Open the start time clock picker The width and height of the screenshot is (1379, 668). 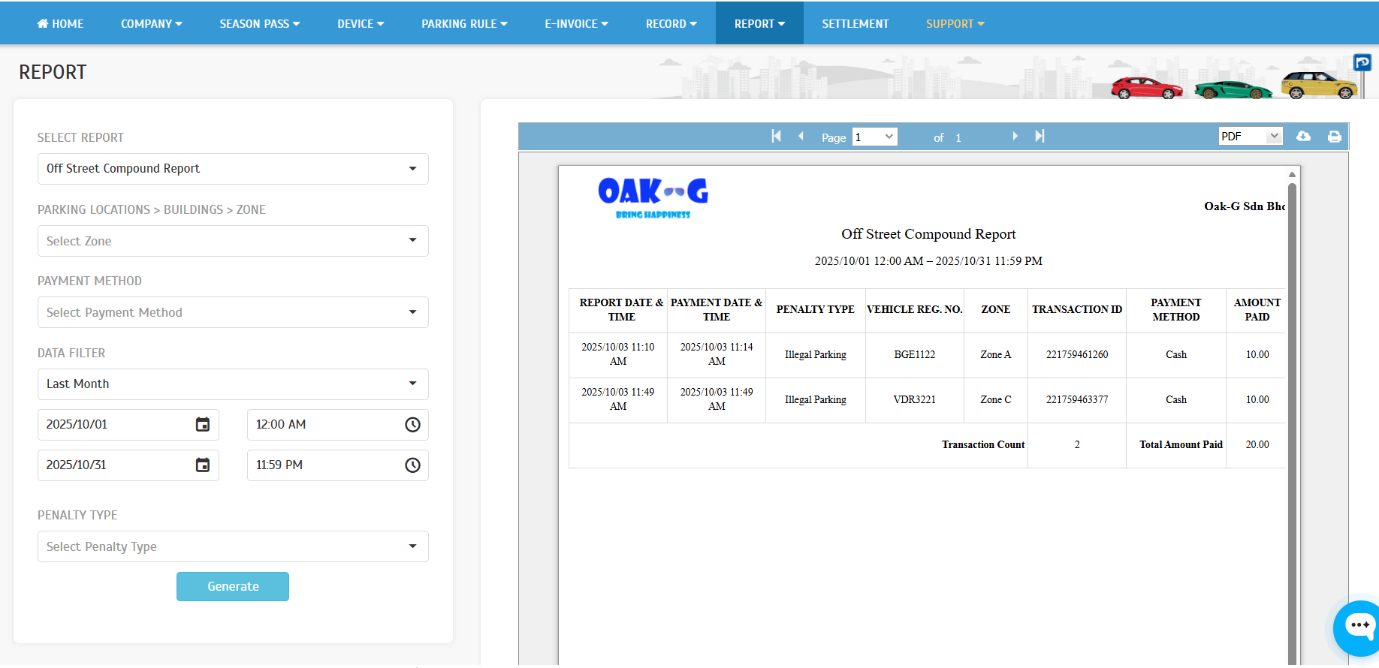point(412,425)
